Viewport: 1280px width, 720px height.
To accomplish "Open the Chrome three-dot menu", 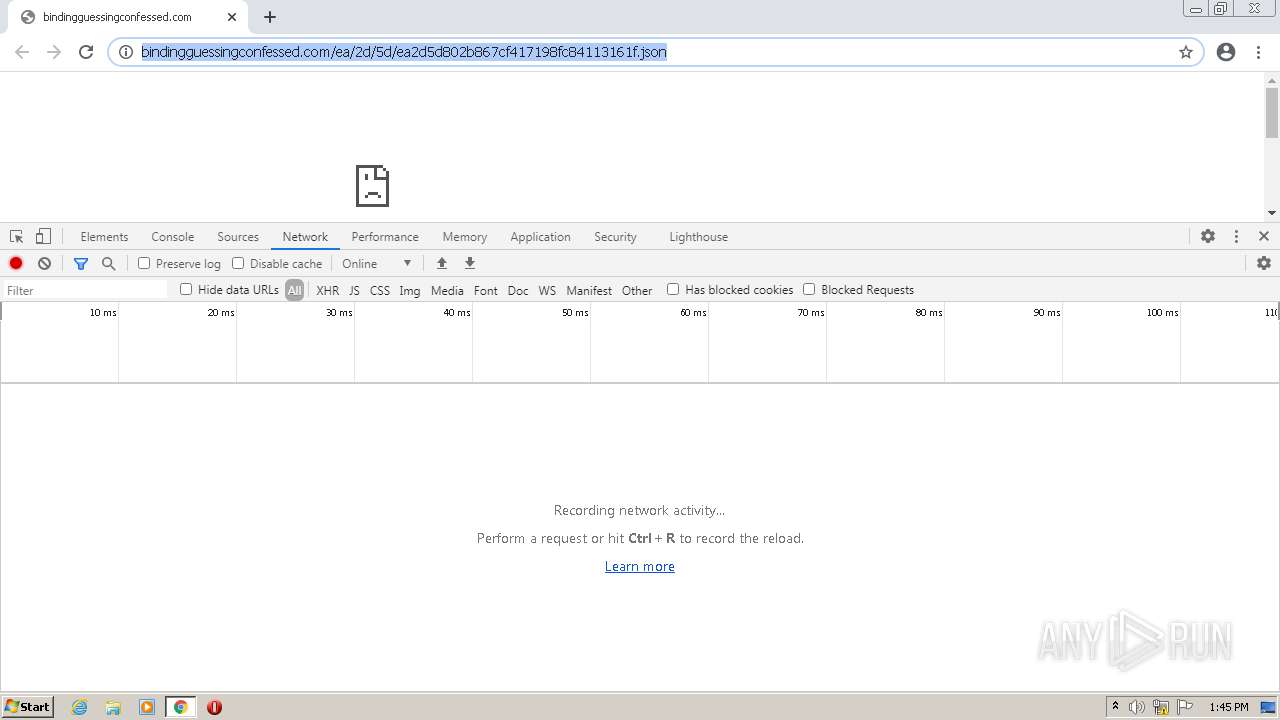I will [1258, 52].
